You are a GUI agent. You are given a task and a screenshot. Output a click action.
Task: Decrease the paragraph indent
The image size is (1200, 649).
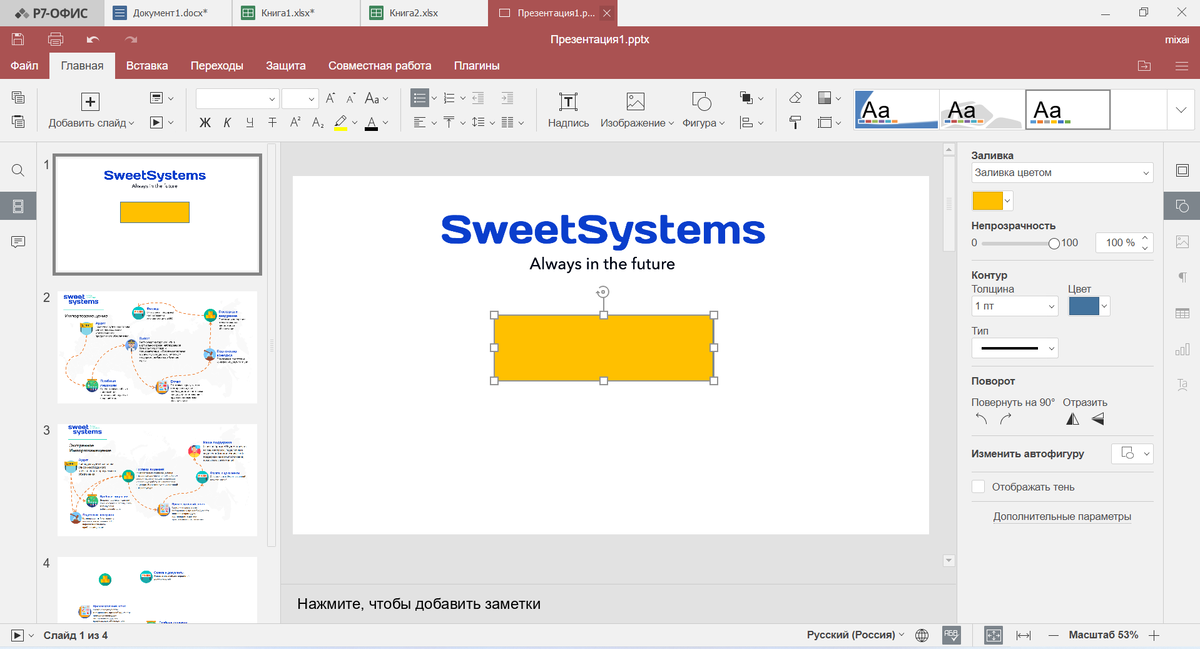click(478, 98)
